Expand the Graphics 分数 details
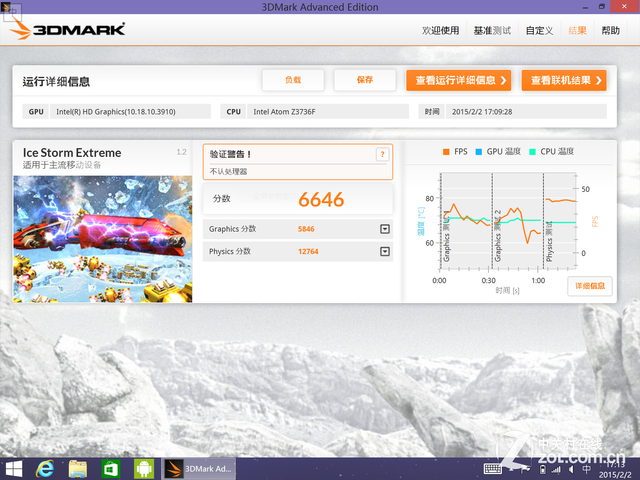This screenshot has height=480, width=640. coord(385,229)
